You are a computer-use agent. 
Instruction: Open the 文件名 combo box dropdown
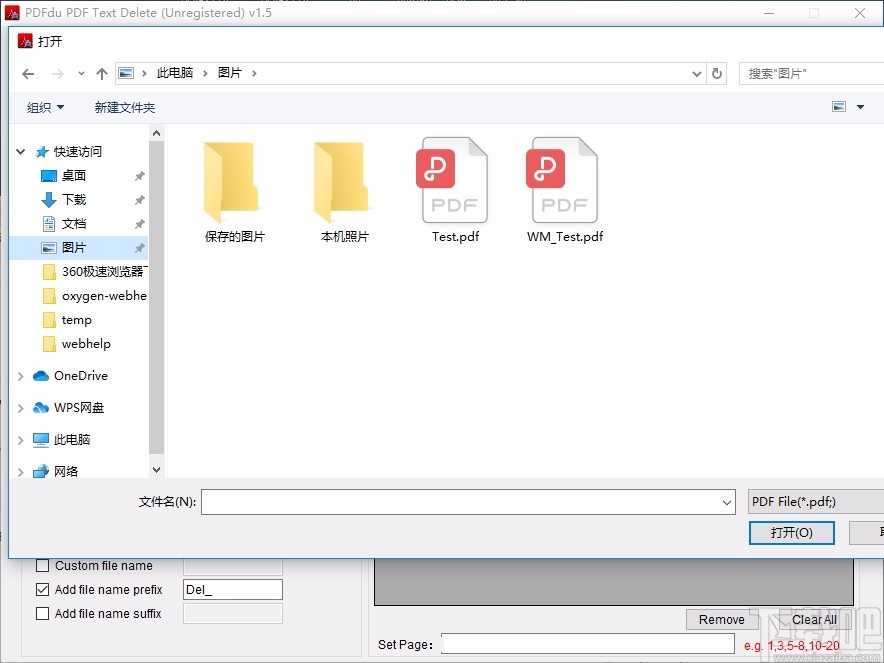click(x=726, y=501)
